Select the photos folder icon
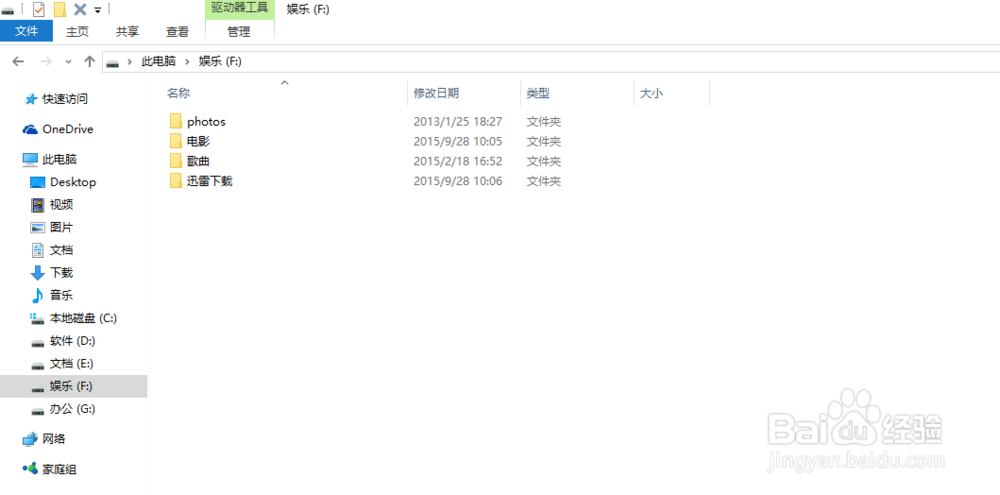The width and height of the screenshot is (1000, 495). click(x=176, y=121)
